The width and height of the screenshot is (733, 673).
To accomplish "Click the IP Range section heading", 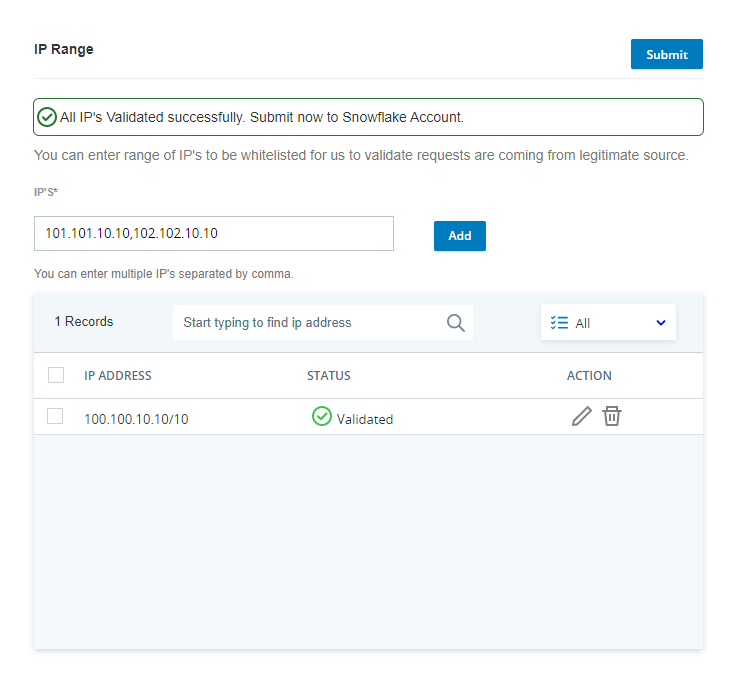I will pyautogui.click(x=64, y=49).
